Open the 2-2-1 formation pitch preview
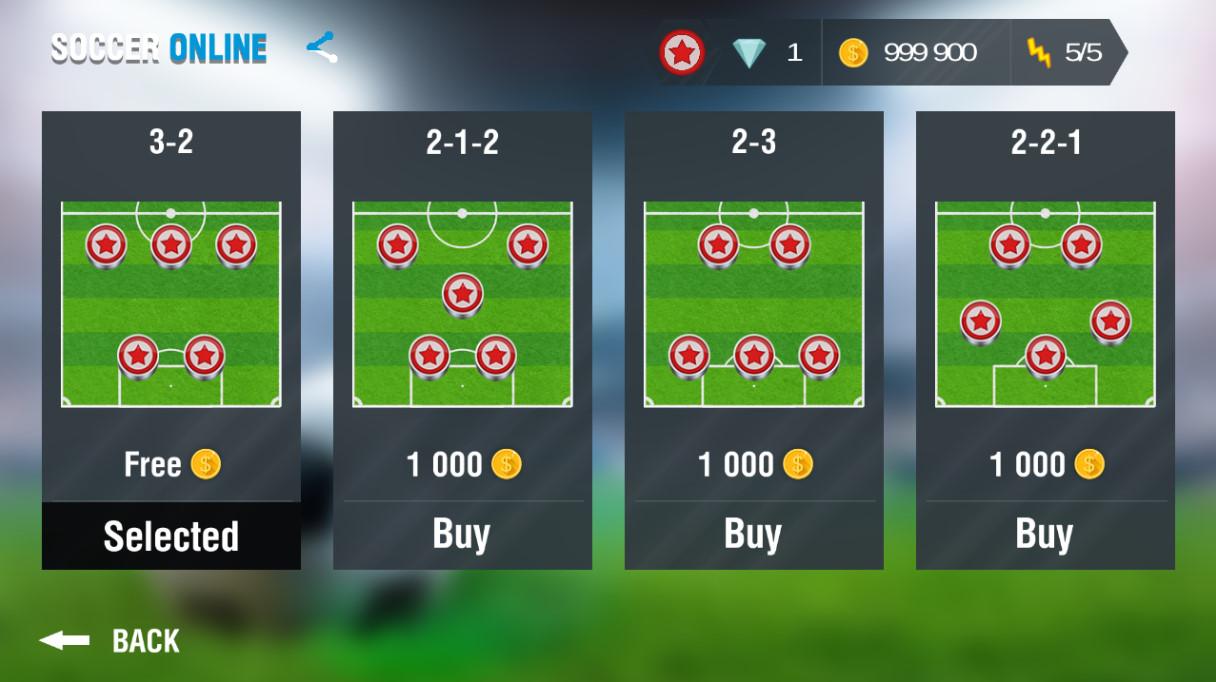The image size is (1216, 682). click(1045, 304)
